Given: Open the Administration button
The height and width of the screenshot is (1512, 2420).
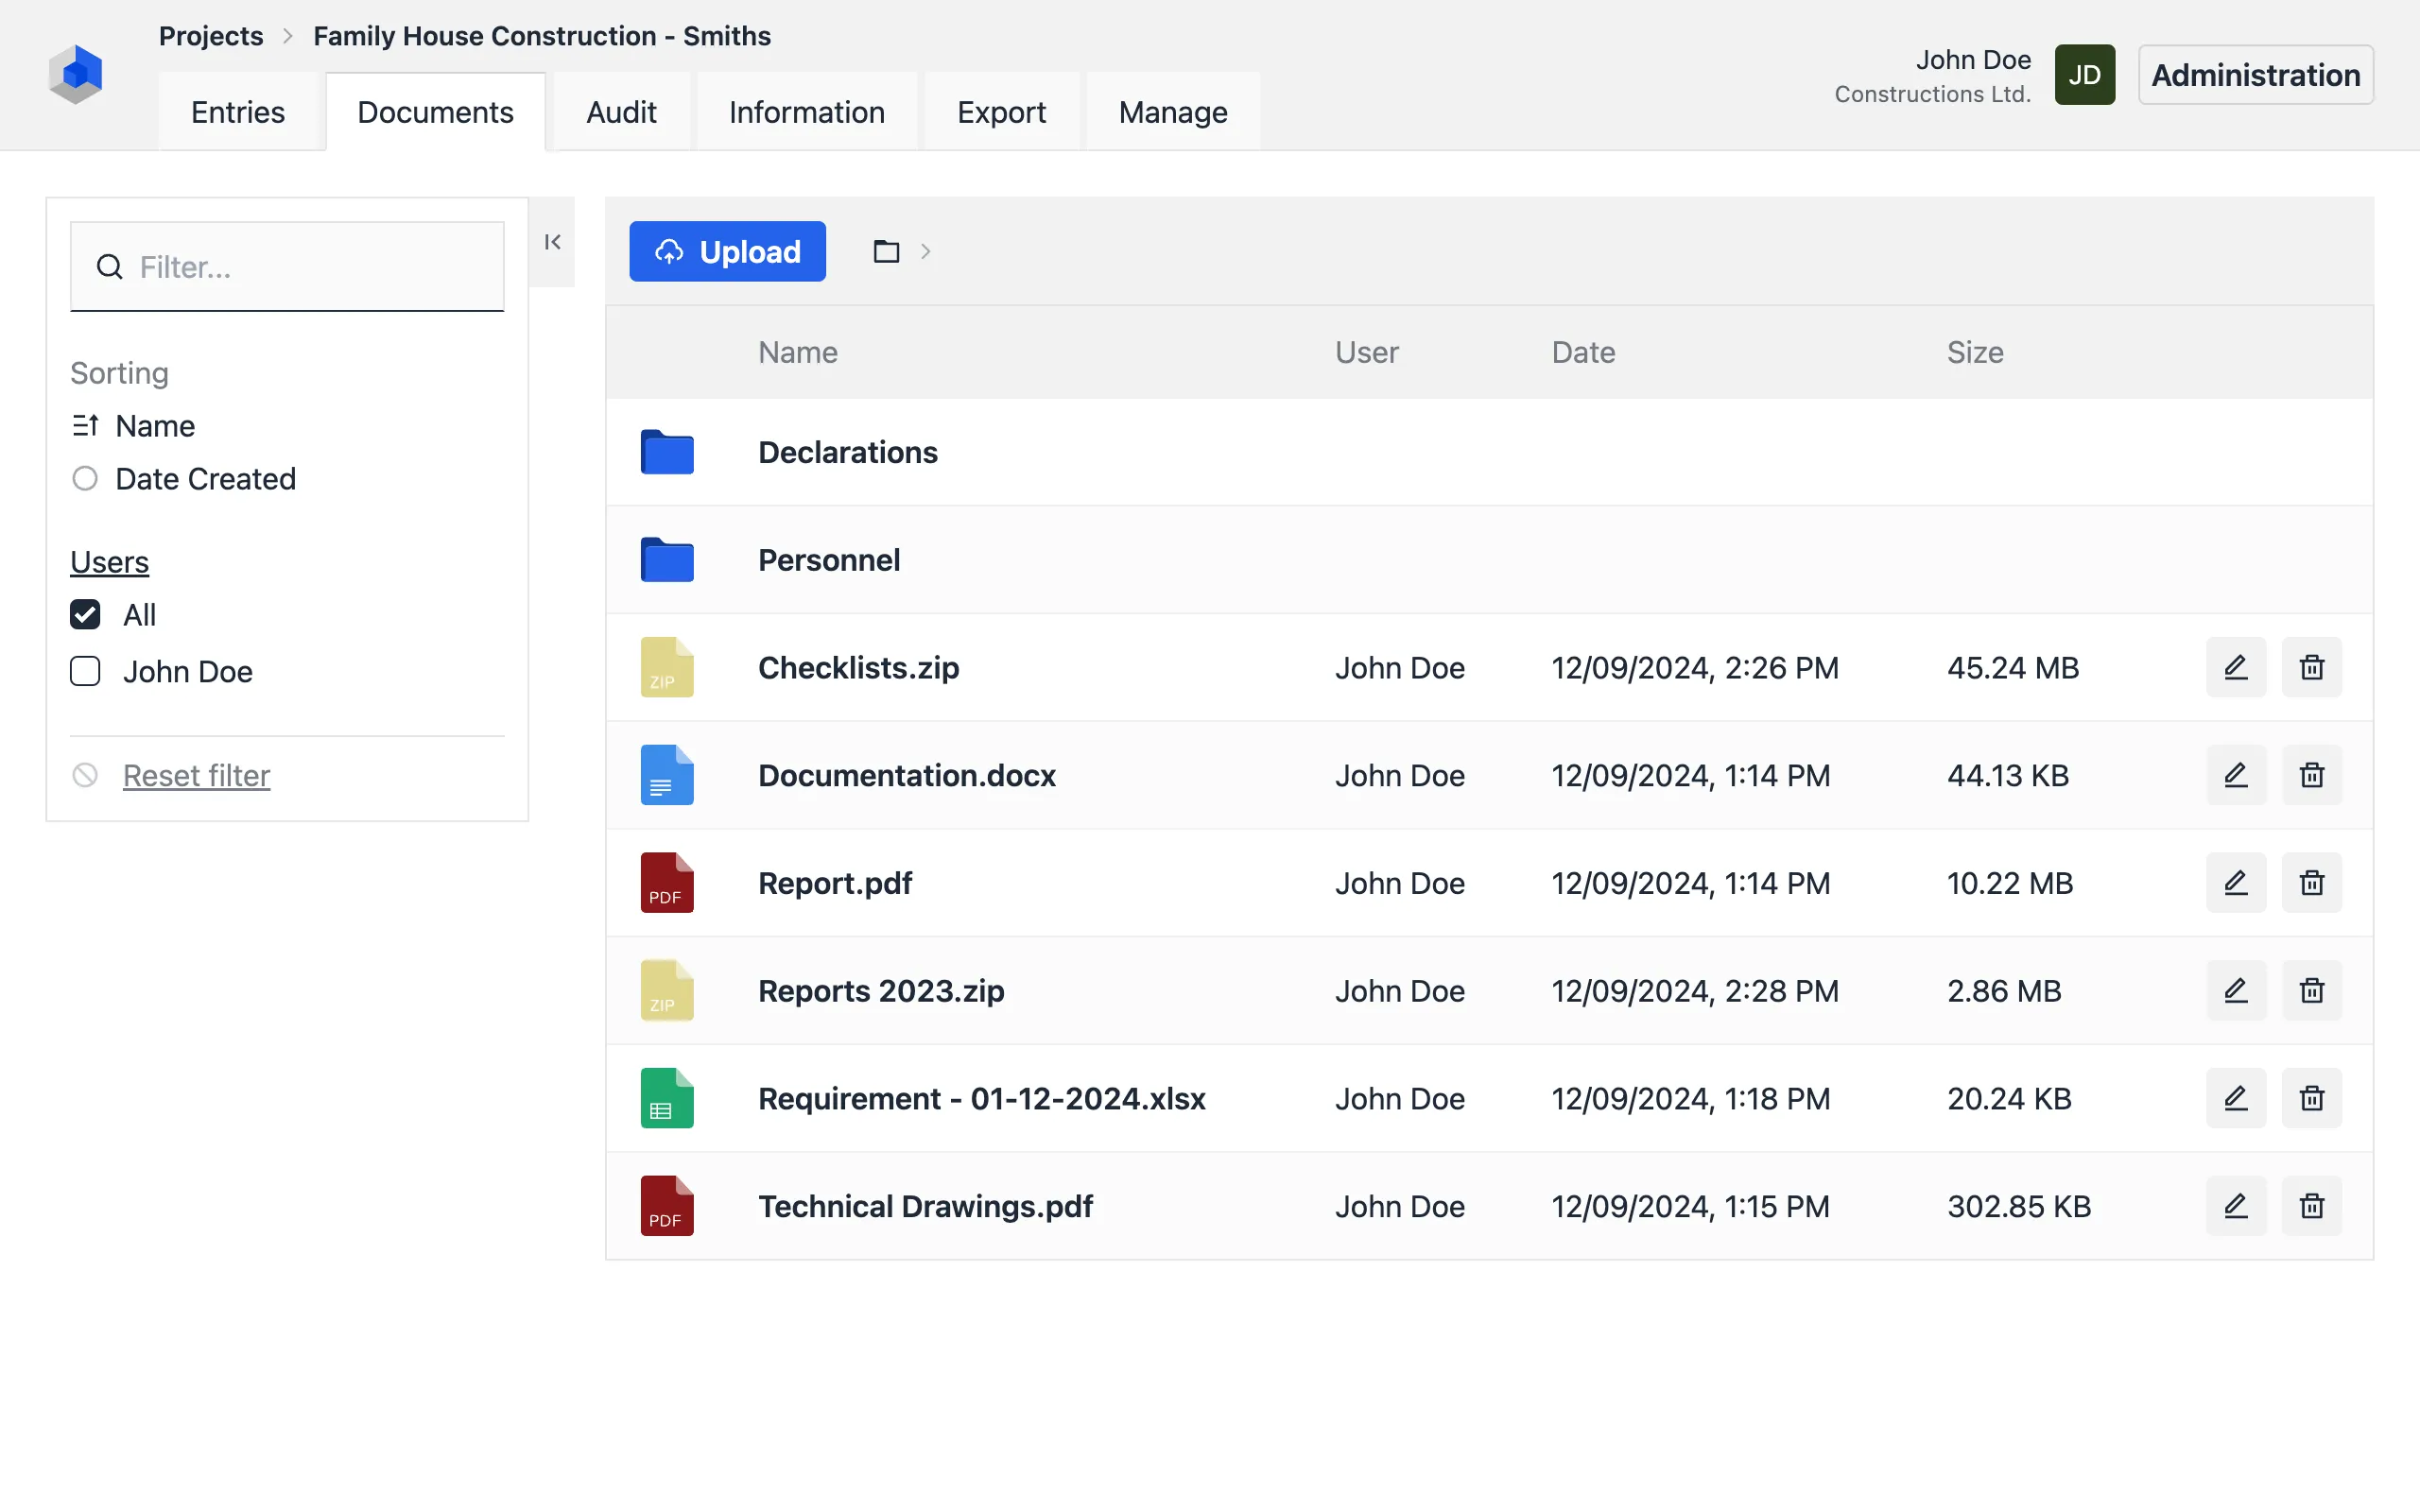Looking at the screenshot, I should pyautogui.click(x=2255, y=75).
